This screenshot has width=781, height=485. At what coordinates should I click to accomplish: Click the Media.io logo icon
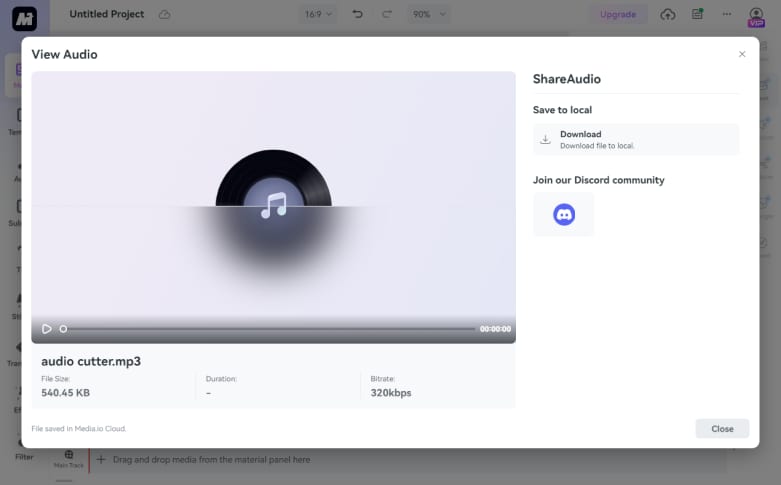point(25,16)
